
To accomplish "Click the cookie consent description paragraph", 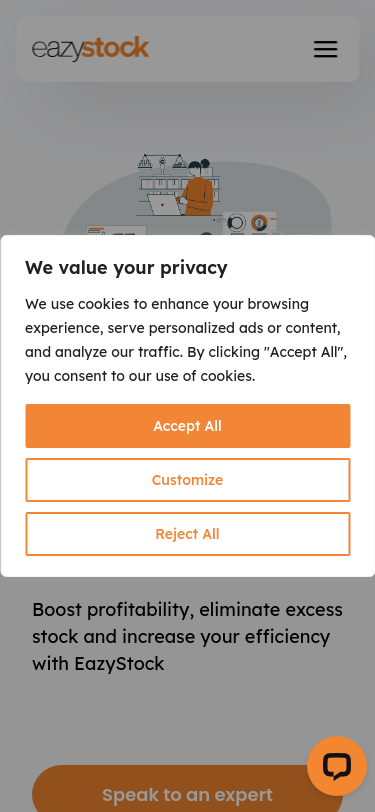I will (186, 340).
